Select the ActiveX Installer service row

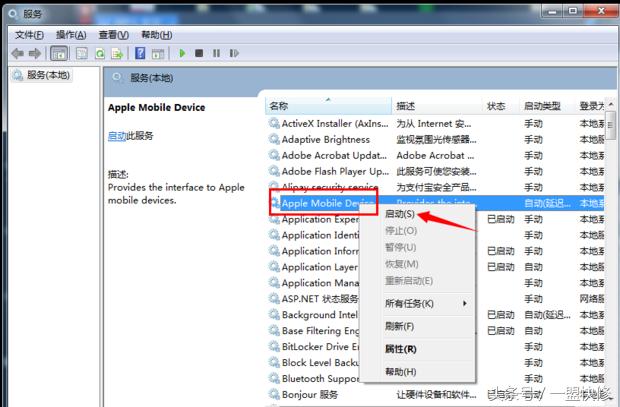pos(436,123)
